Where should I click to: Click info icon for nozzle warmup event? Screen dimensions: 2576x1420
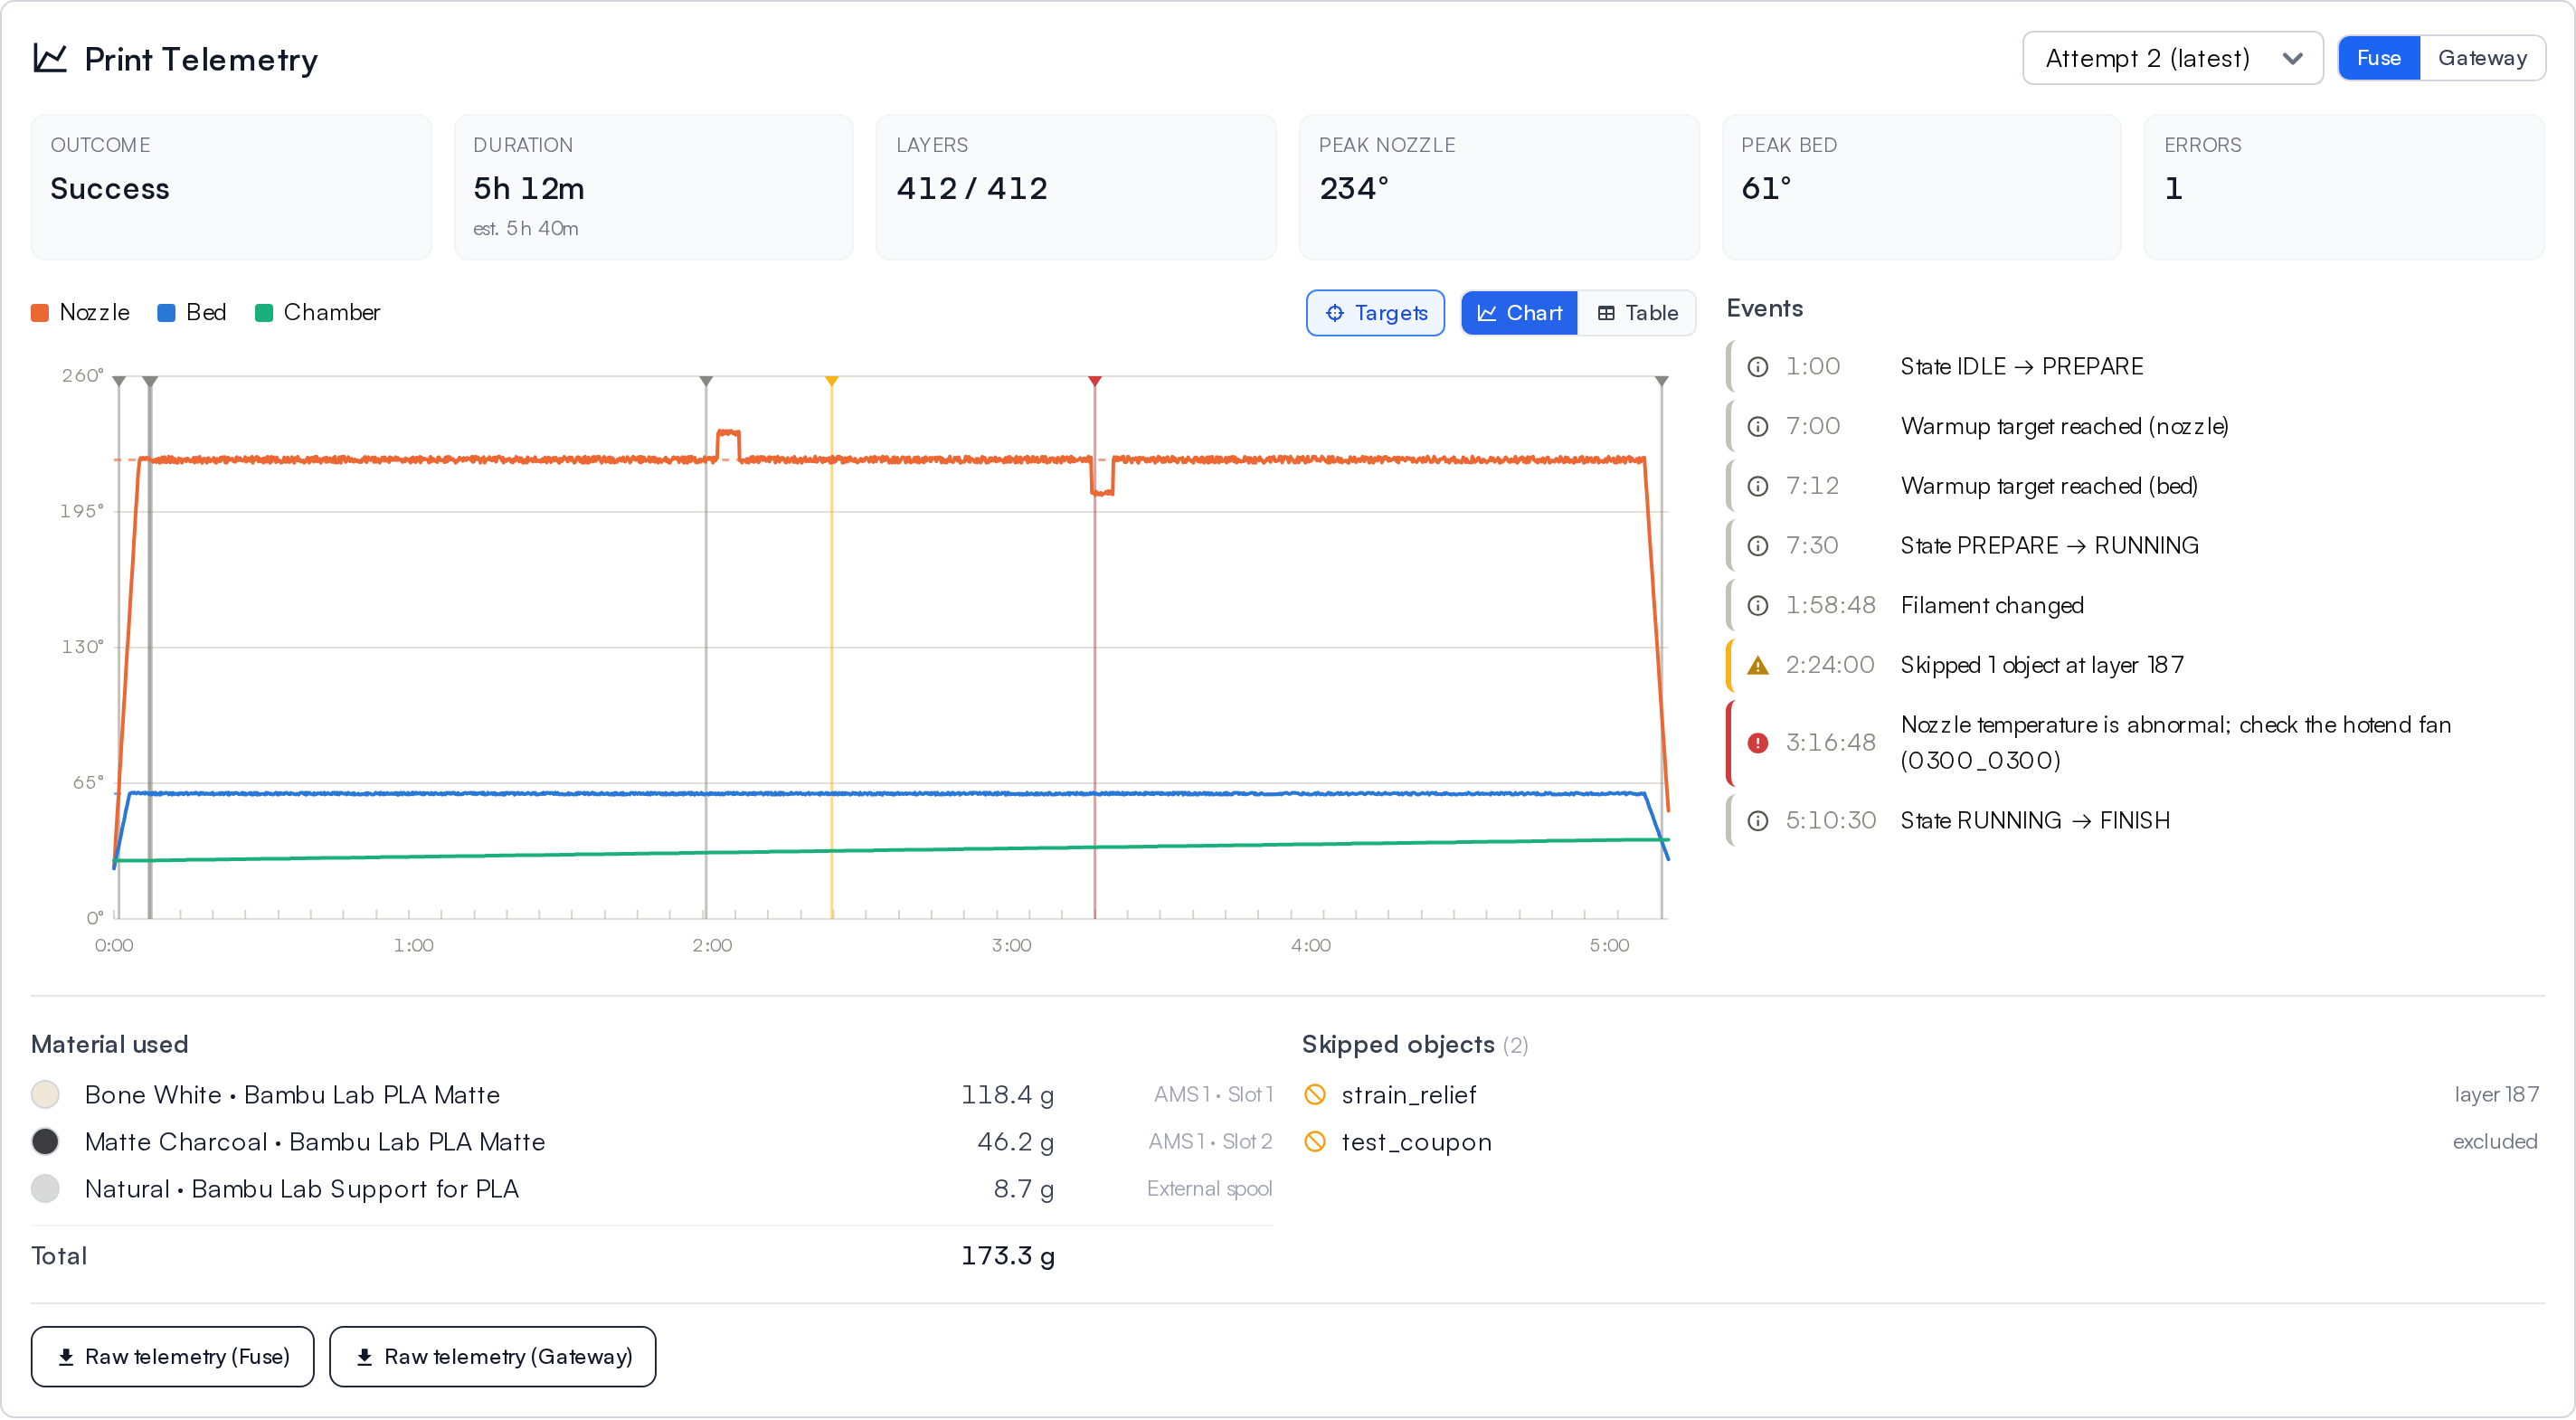(1757, 427)
